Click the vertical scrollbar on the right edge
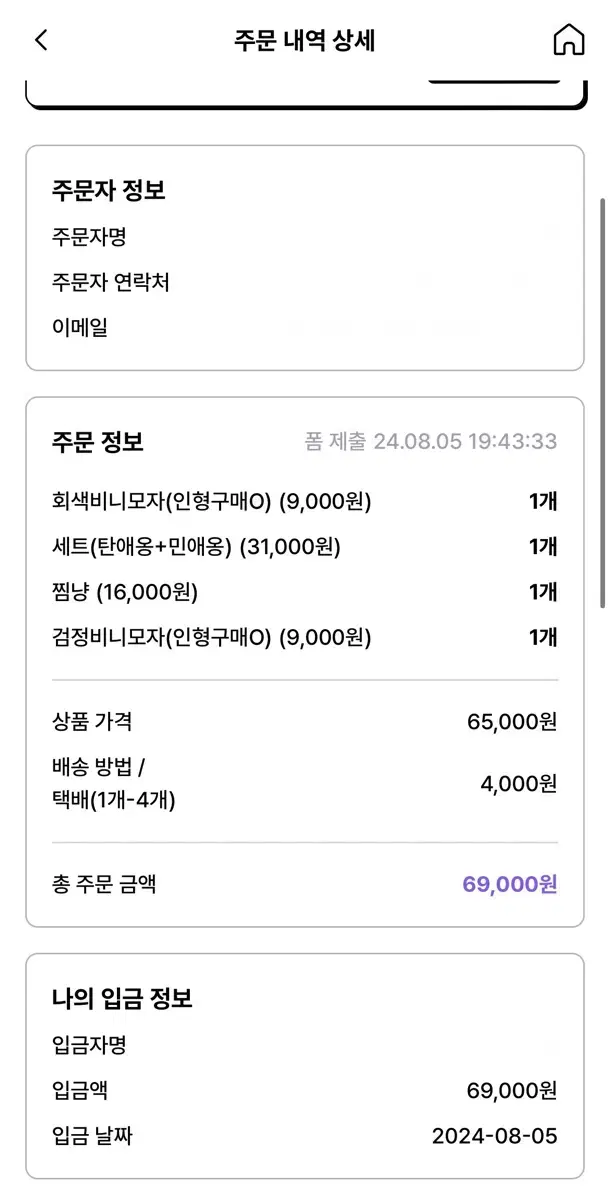This screenshot has height=1200, width=610. click(602, 402)
